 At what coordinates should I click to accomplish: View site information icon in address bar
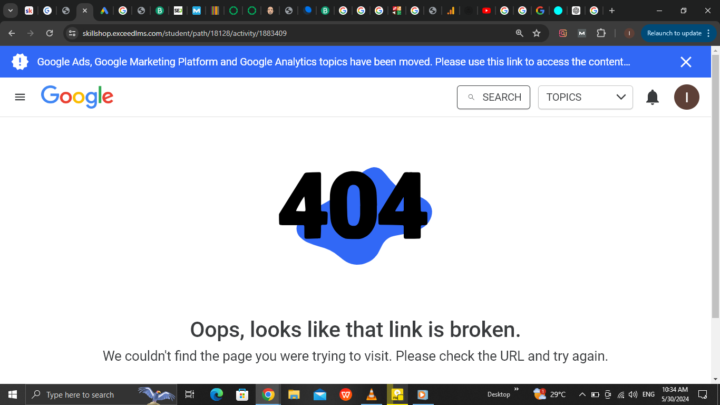coord(72,33)
